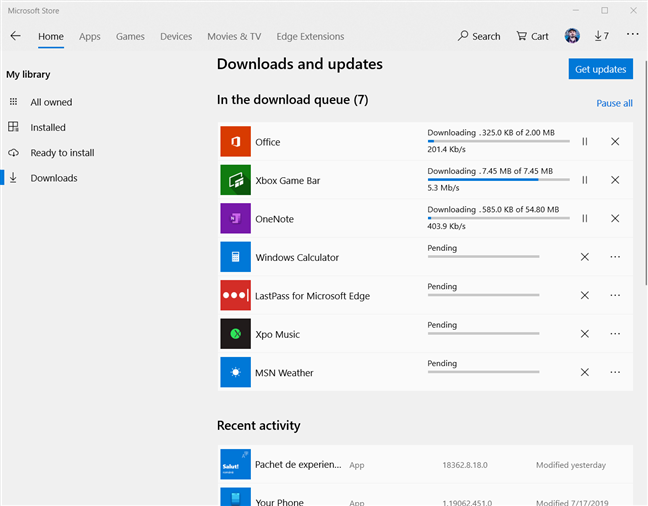Open more options for Windows Calculator
Viewport: 648px width, 506px height.
(615, 257)
